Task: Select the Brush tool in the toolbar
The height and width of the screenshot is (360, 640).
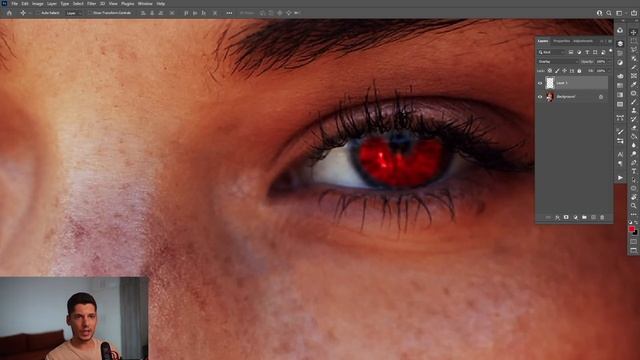Action: pyautogui.click(x=633, y=102)
